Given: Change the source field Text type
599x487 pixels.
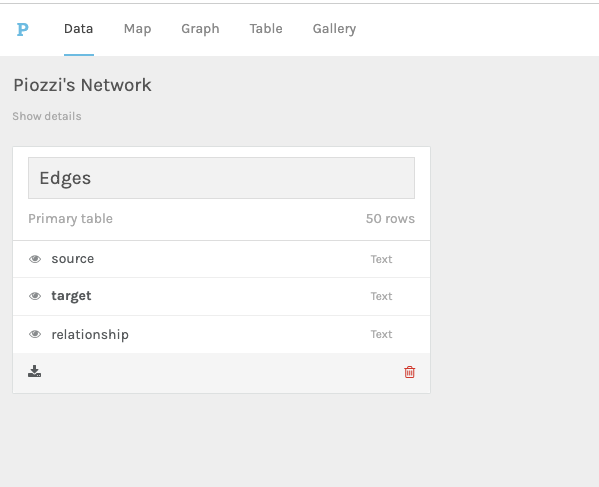Looking at the screenshot, I should (x=381, y=259).
